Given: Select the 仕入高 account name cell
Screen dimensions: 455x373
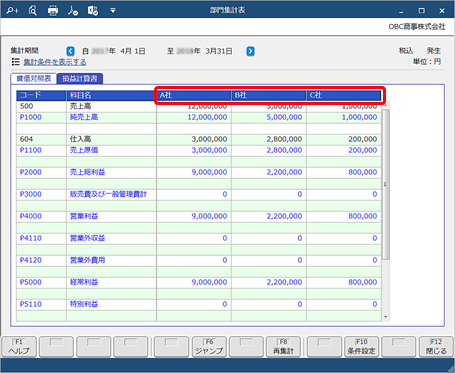Looking at the screenshot, I should [x=111, y=139].
